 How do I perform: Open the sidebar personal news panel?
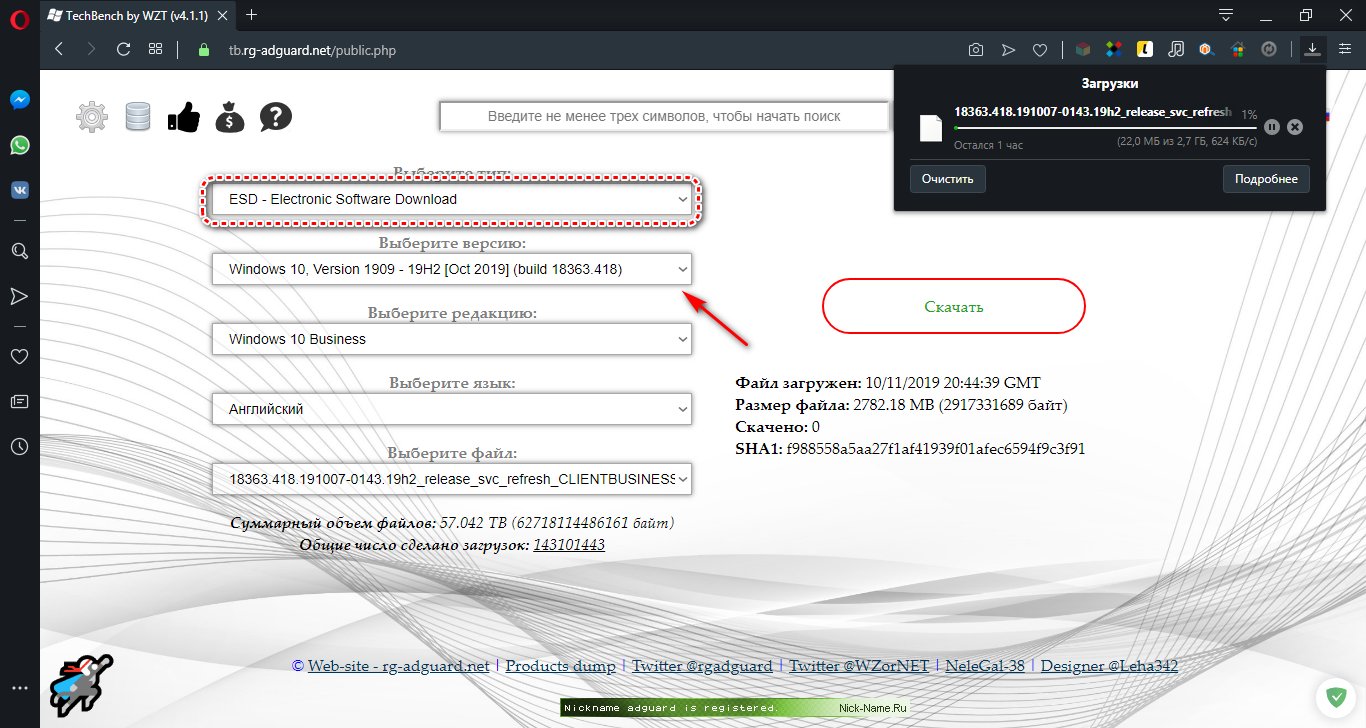coord(19,401)
